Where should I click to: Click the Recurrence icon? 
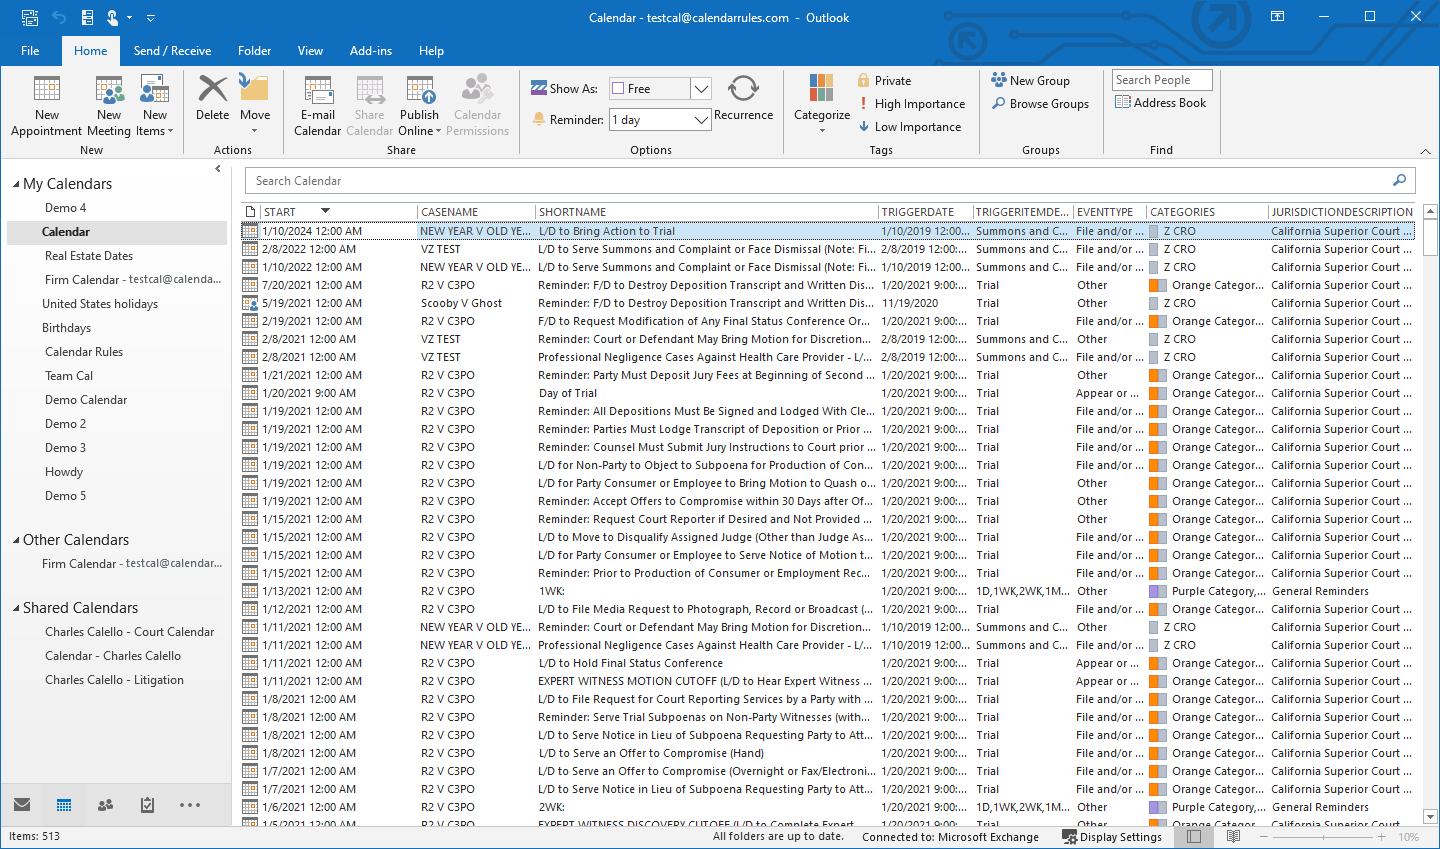[743, 98]
